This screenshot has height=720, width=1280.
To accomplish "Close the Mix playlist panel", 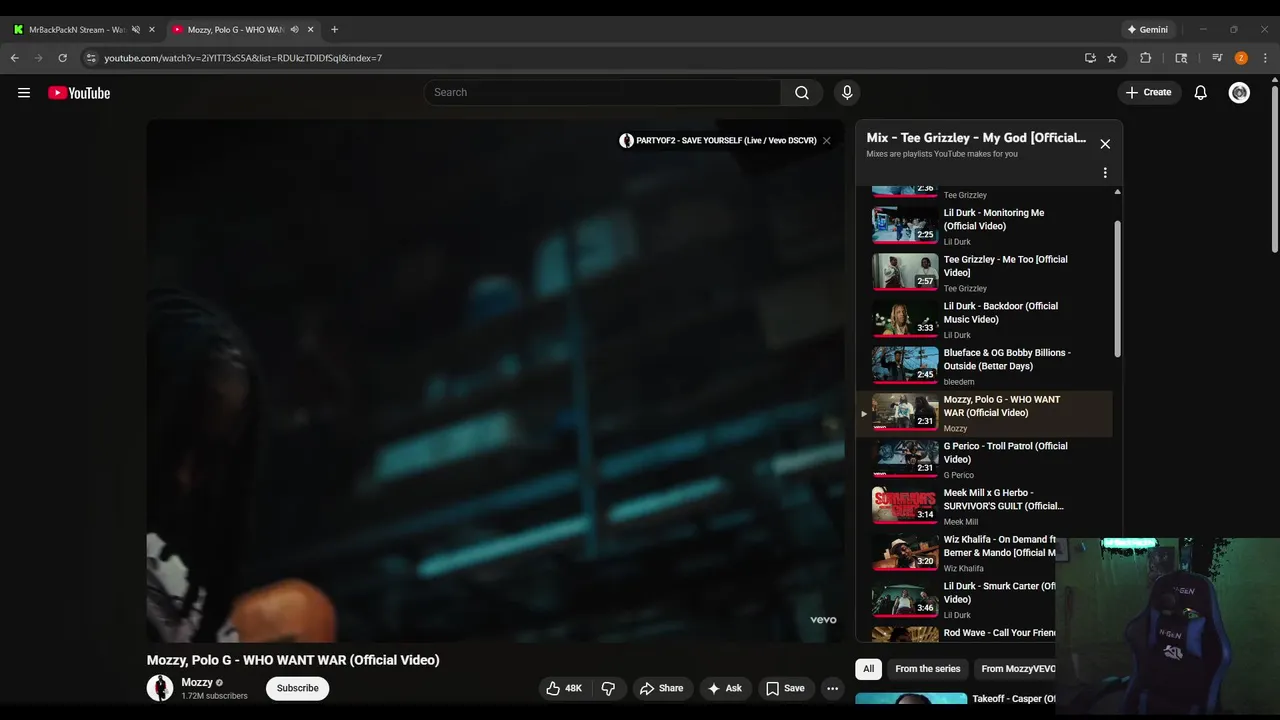I will (x=1105, y=144).
